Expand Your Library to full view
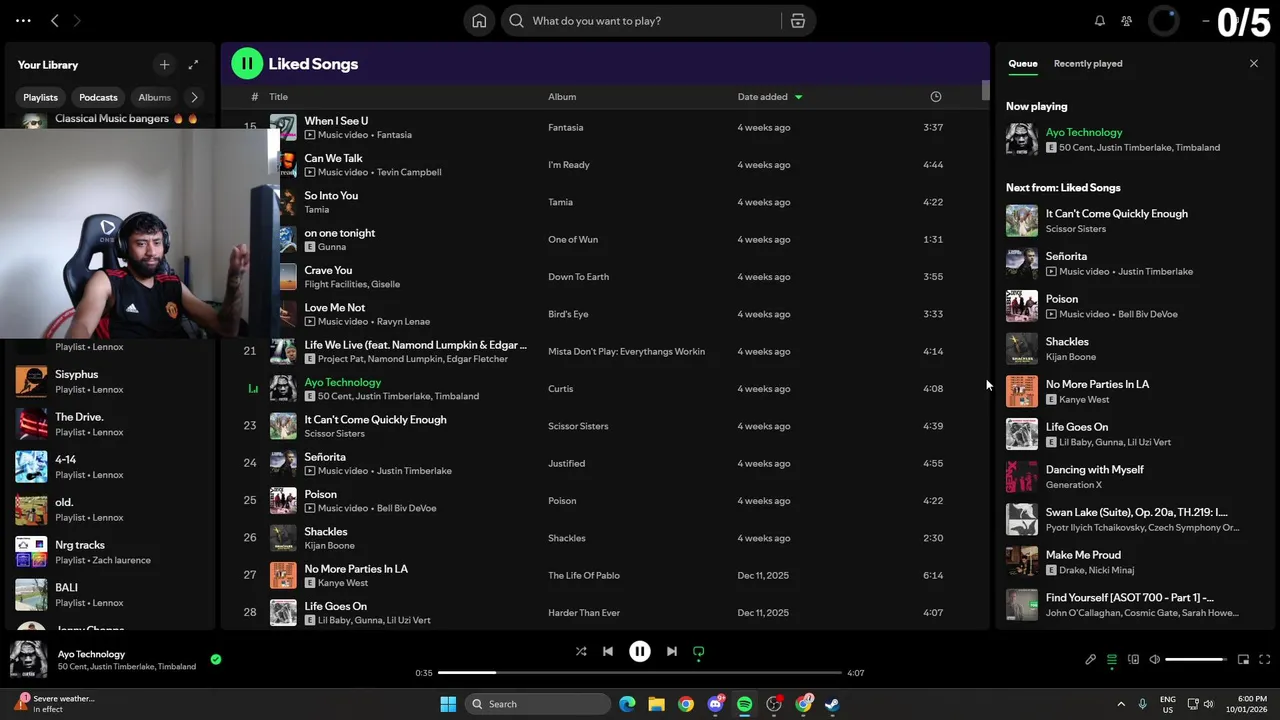 click(194, 65)
